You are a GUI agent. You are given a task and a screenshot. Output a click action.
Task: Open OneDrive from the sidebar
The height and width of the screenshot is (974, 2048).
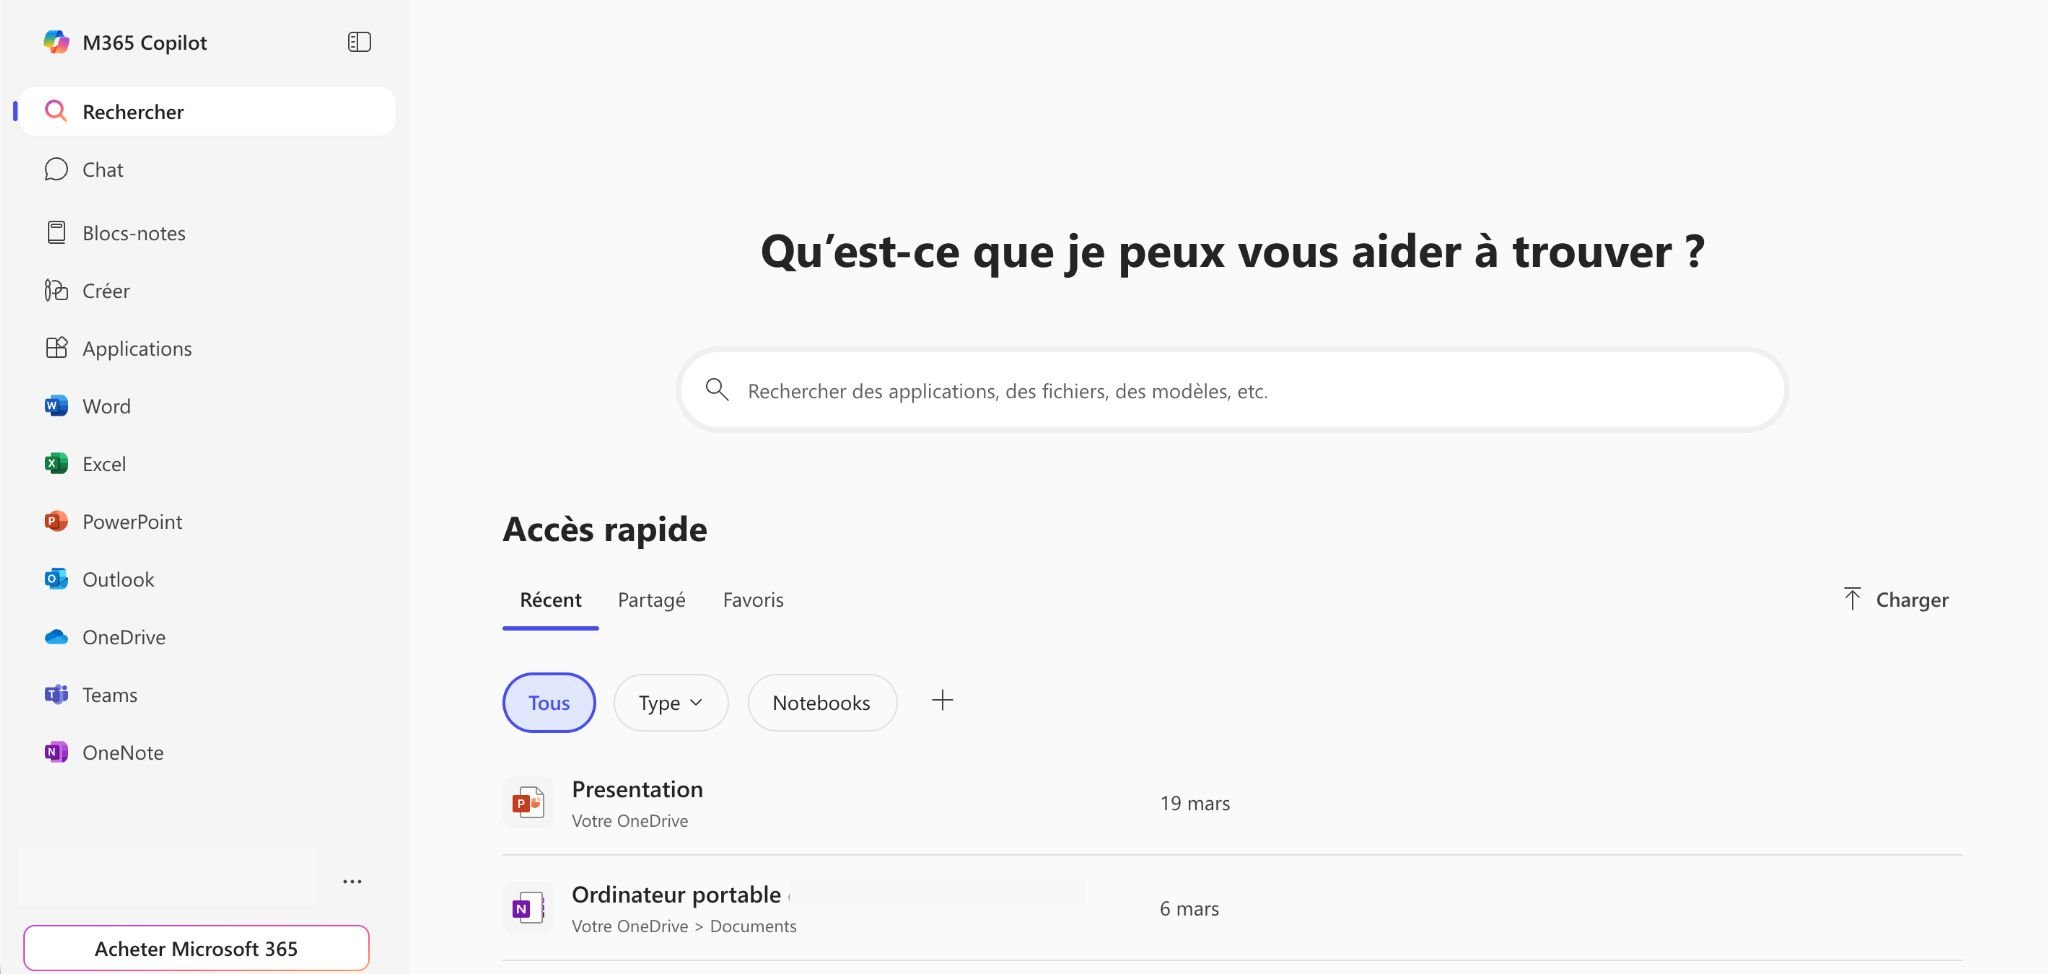[122, 637]
